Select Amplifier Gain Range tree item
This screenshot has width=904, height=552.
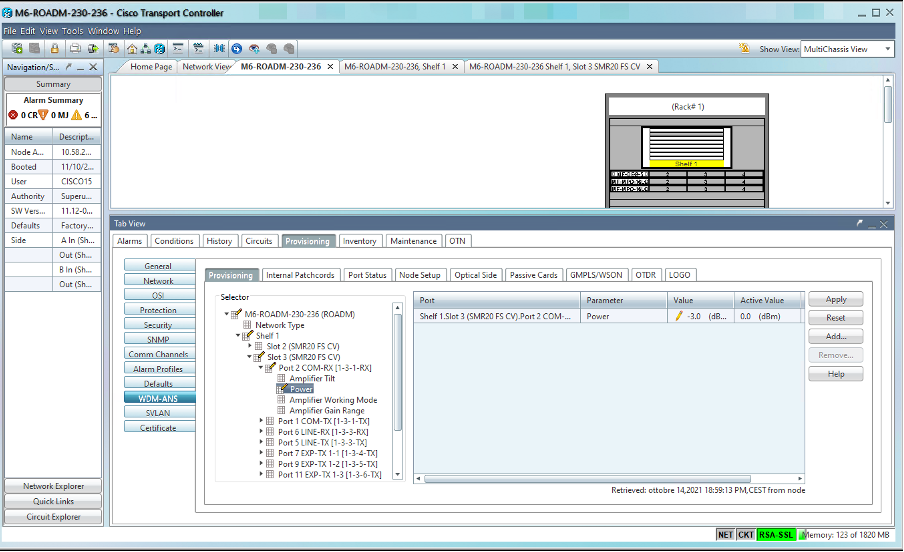327,410
